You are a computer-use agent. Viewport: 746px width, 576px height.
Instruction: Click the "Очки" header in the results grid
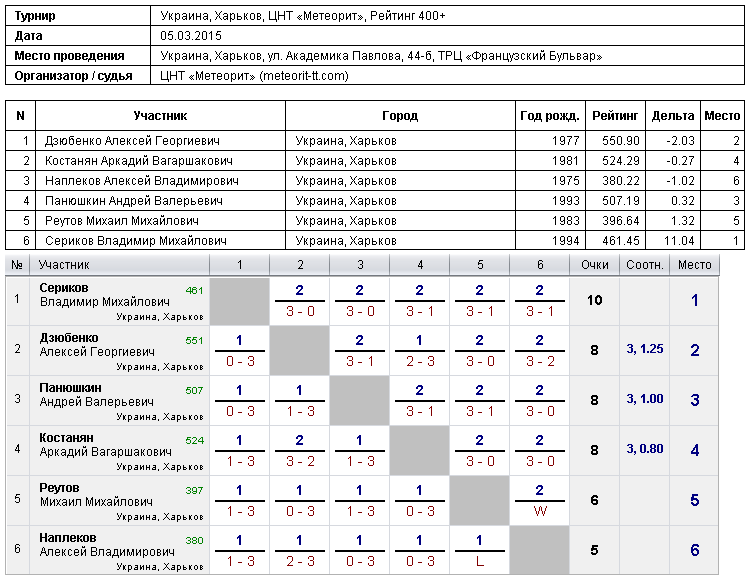[x=595, y=265]
